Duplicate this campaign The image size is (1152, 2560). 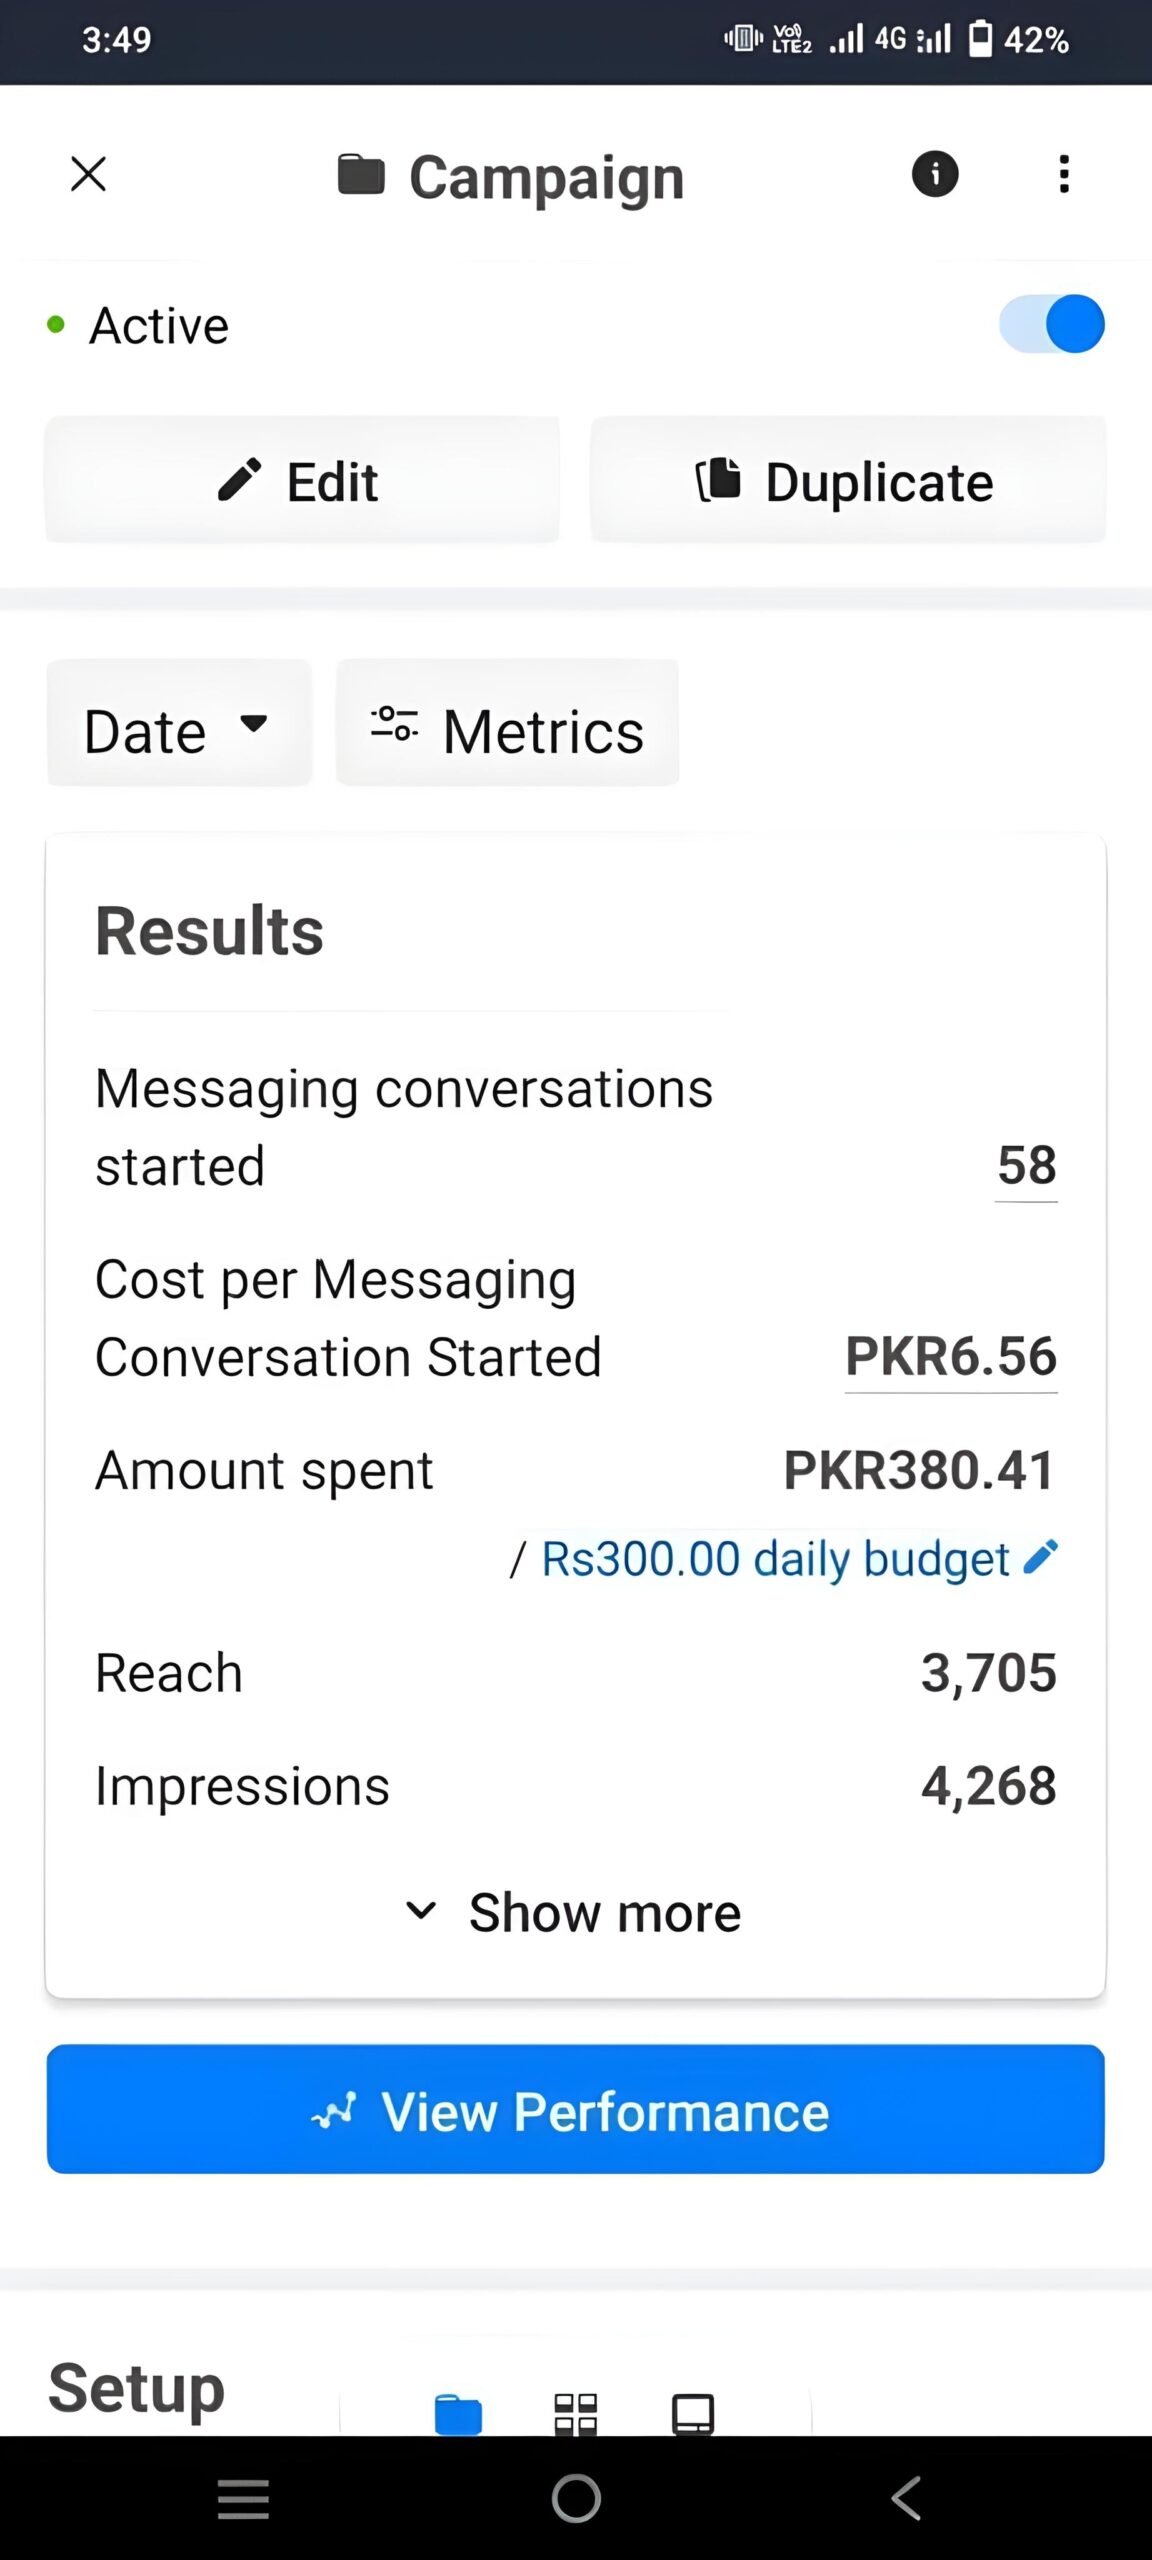point(848,481)
